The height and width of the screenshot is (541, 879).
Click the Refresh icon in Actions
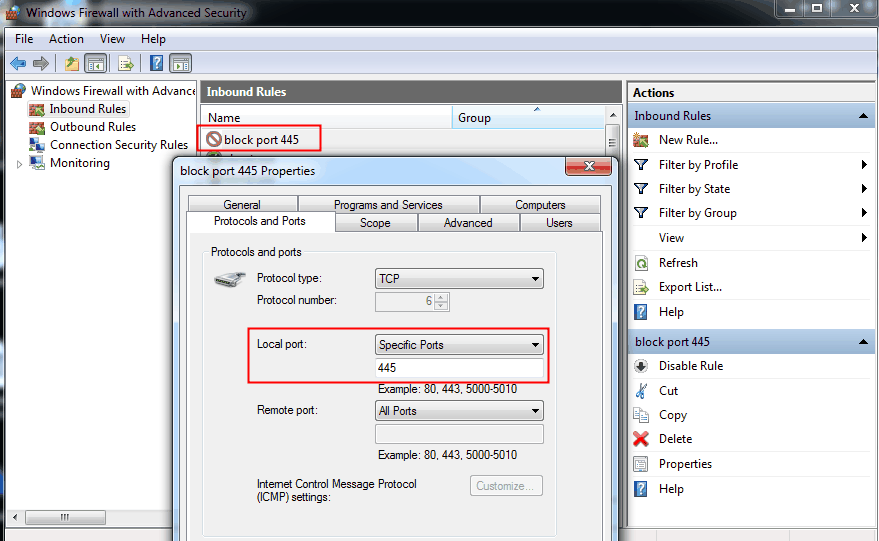[641, 263]
